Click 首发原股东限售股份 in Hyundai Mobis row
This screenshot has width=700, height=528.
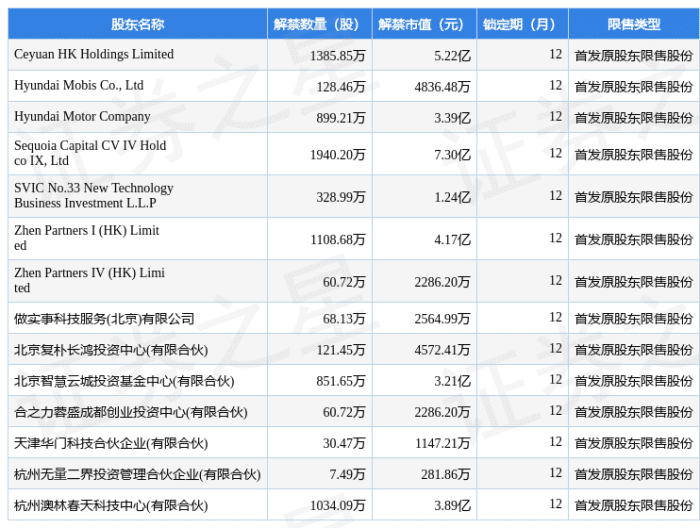click(x=633, y=87)
